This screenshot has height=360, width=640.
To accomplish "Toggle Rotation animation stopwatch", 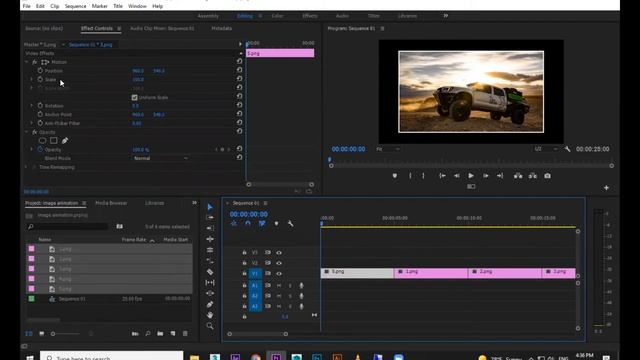I will click(x=40, y=105).
